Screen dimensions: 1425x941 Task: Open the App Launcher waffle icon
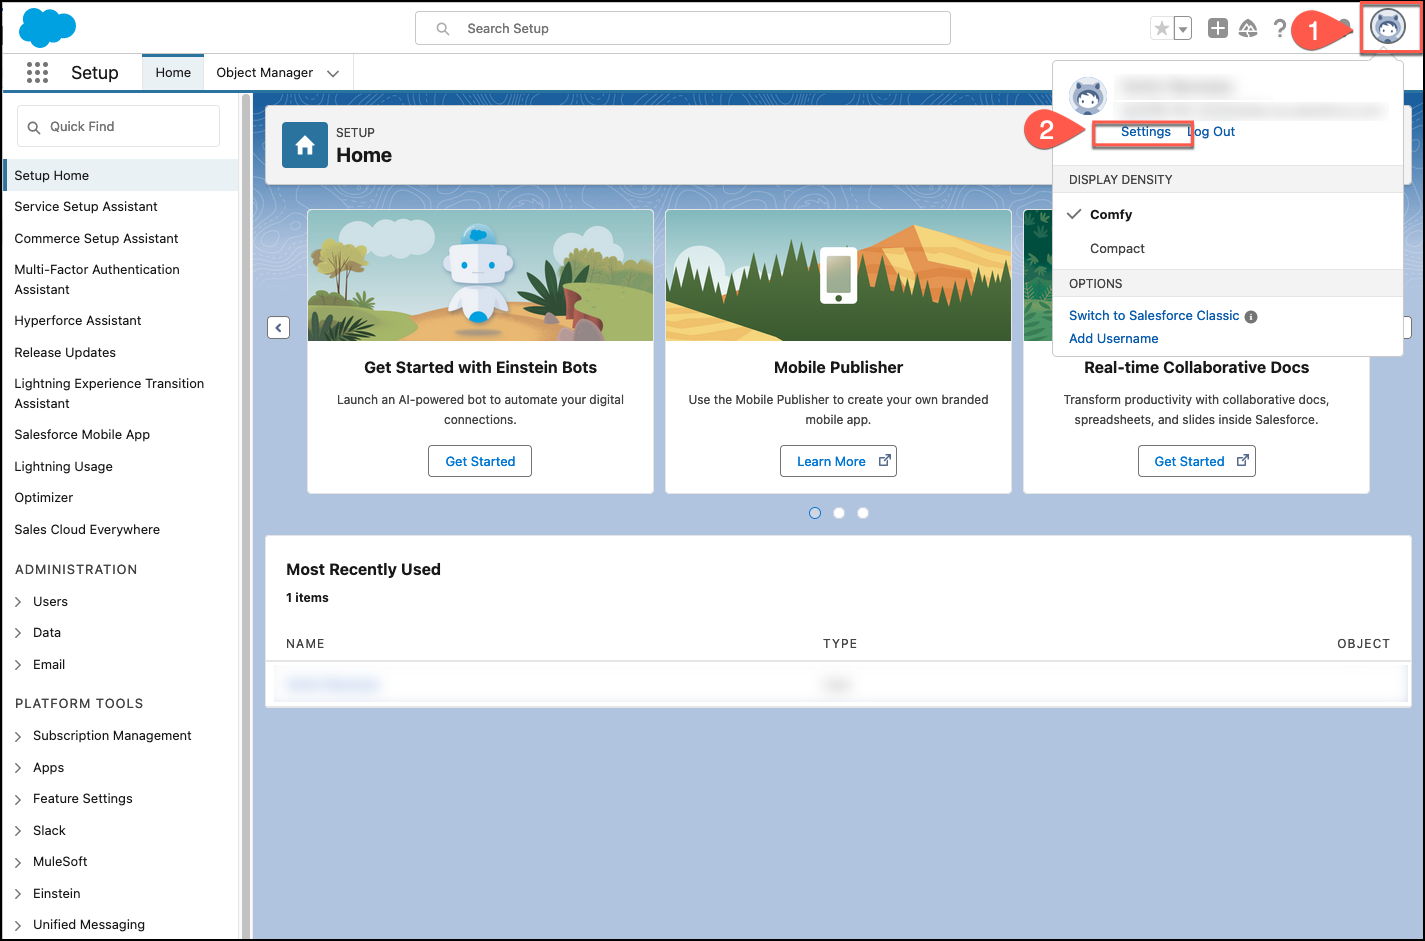(x=37, y=71)
